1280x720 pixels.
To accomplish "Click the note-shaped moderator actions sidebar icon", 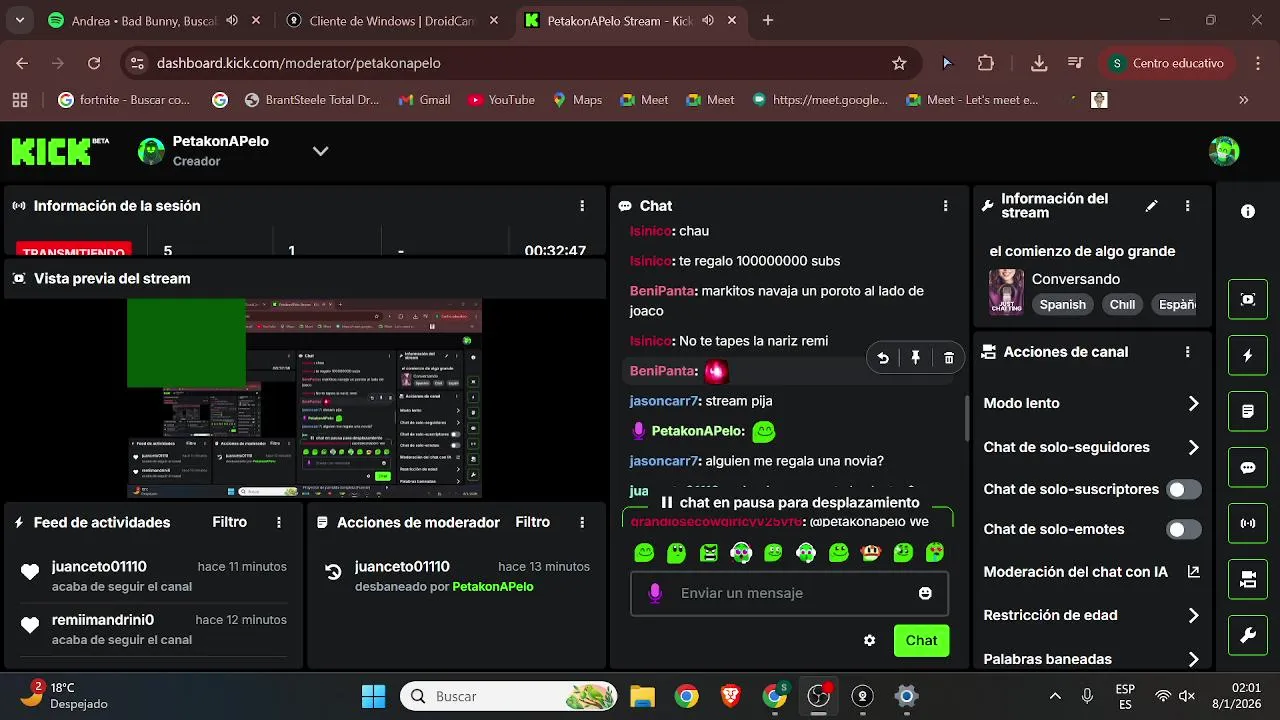I will click(x=1247, y=411).
